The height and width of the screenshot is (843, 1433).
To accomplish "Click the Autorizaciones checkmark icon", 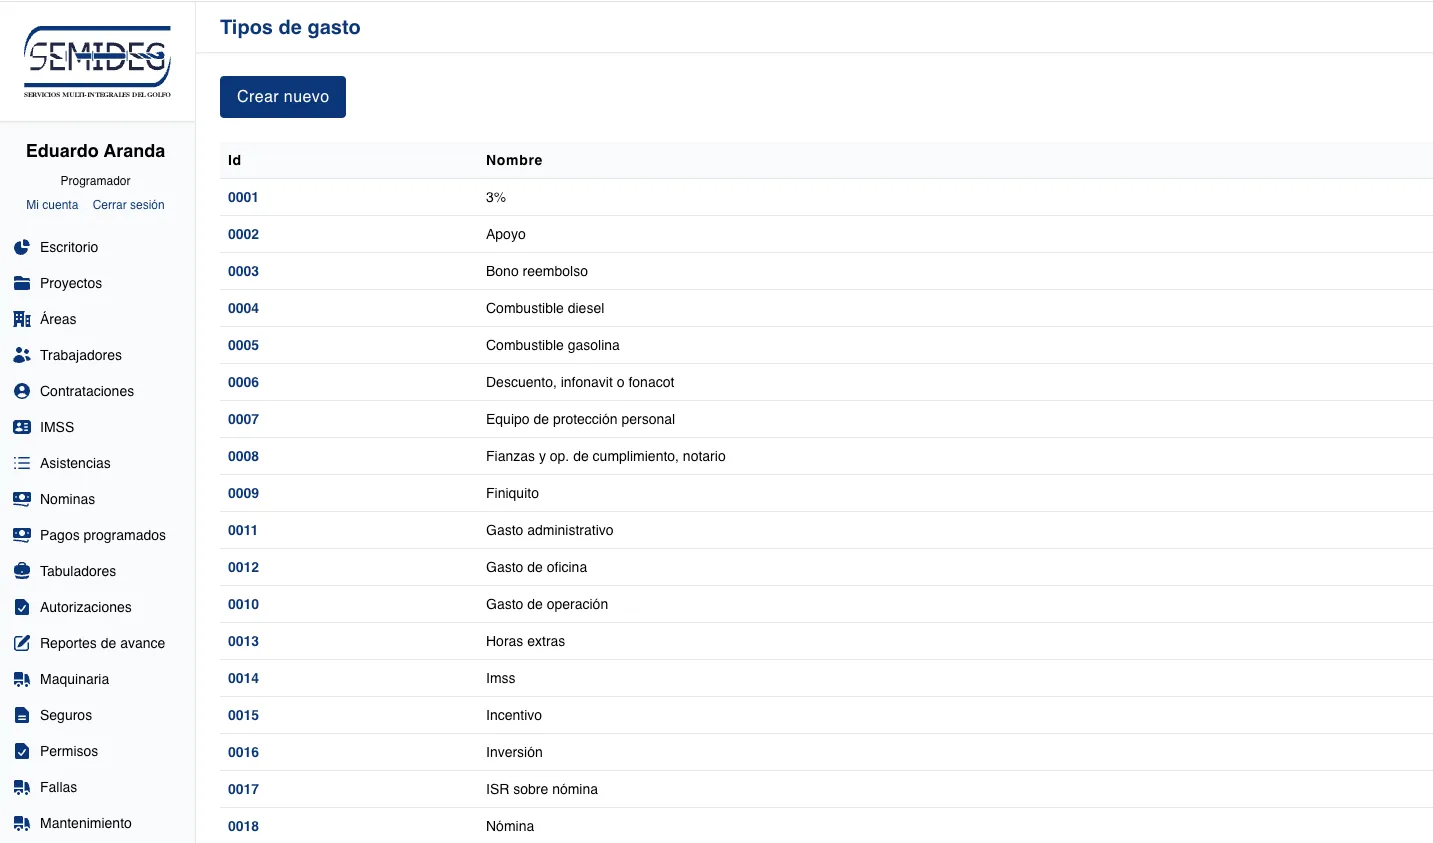I will [x=22, y=607].
